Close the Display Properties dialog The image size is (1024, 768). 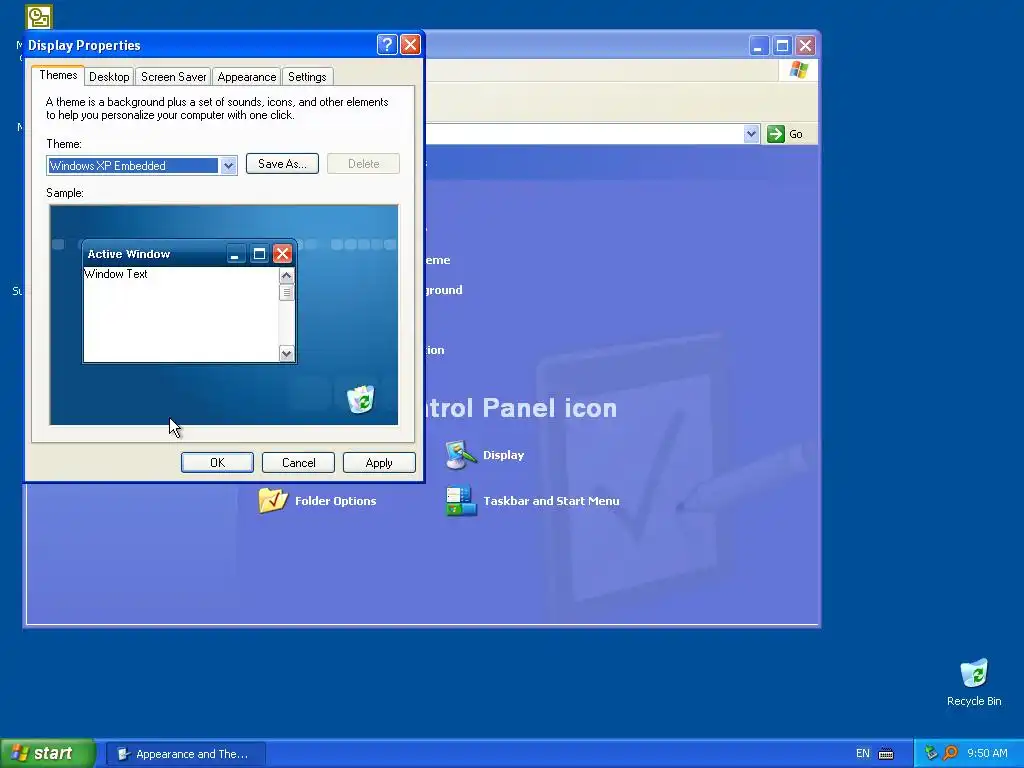click(410, 44)
